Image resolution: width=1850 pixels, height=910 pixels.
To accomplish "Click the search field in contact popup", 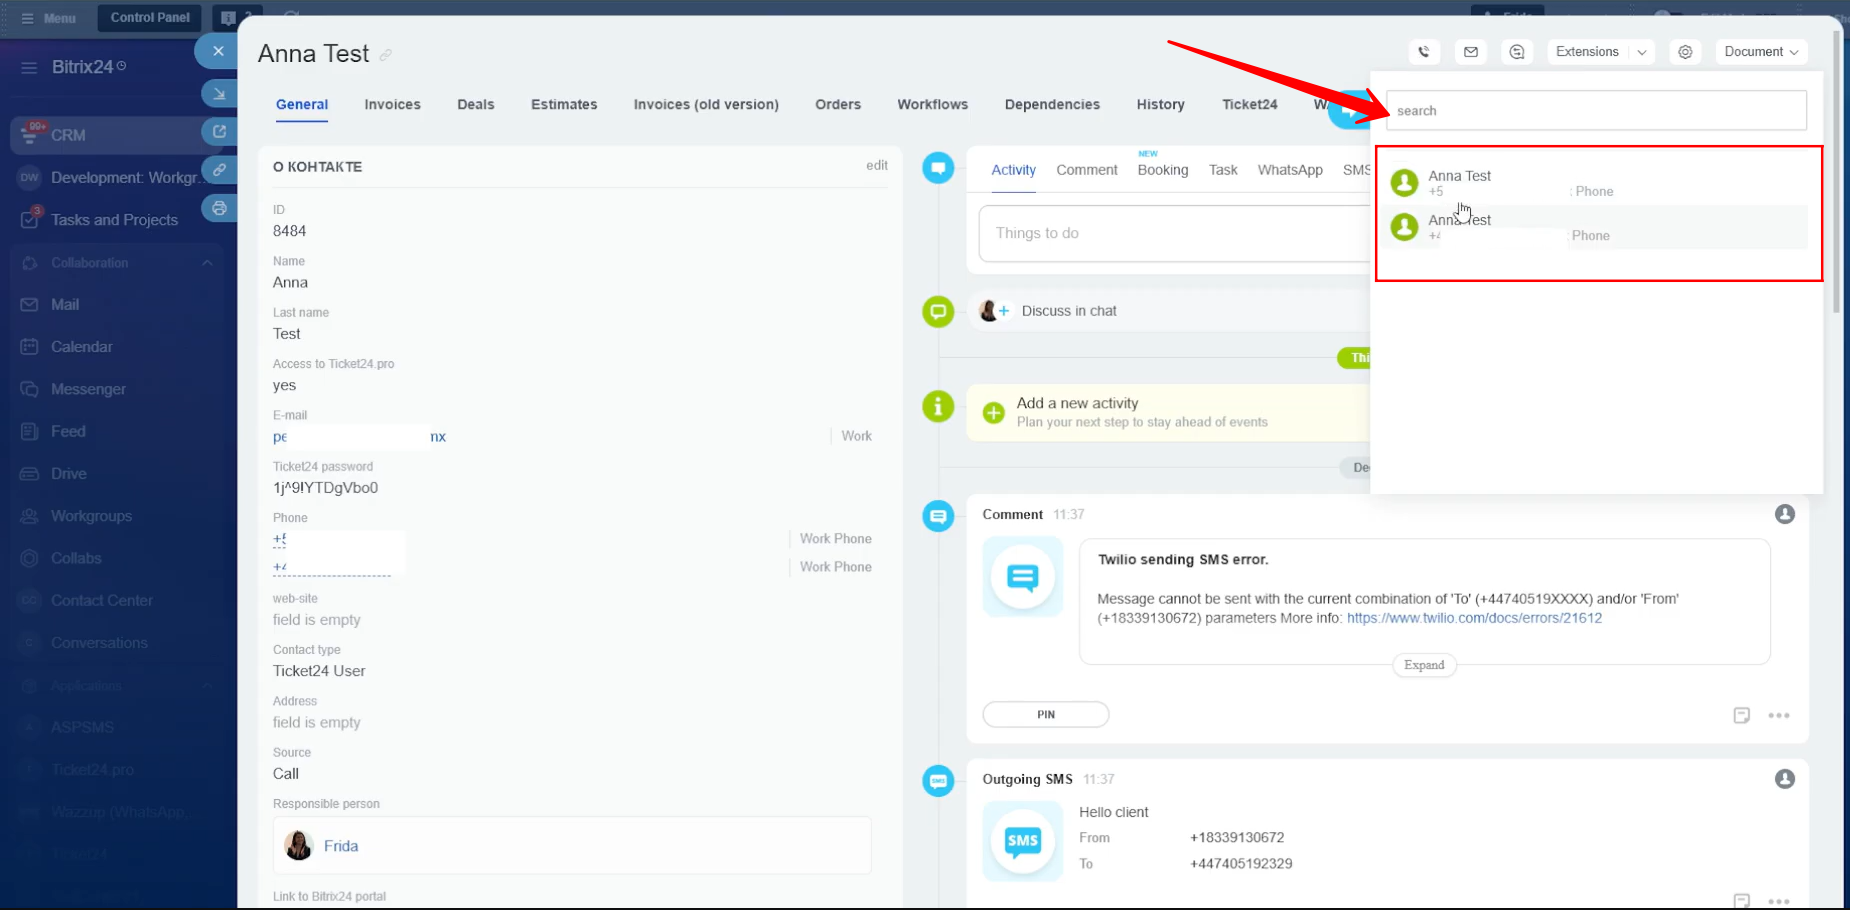I will pos(1595,111).
